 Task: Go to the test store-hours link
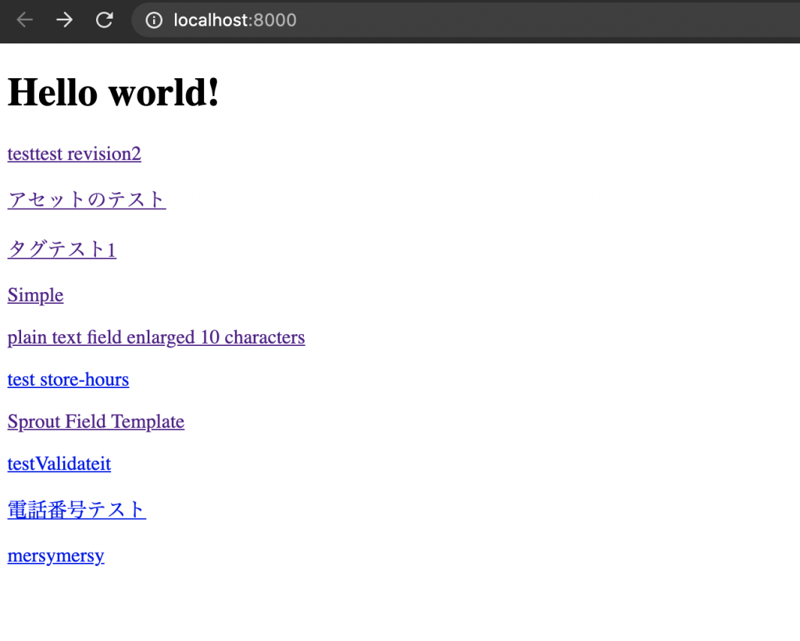(68, 380)
